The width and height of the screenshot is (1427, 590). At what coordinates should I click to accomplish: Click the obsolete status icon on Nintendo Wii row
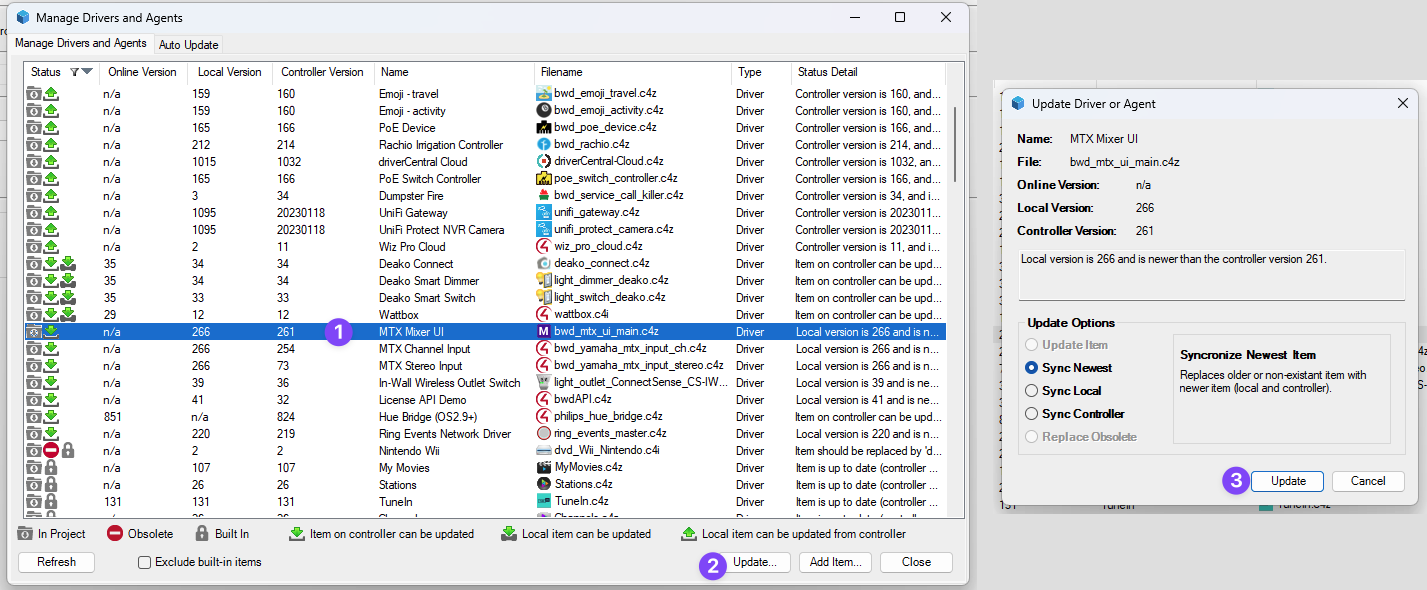click(x=51, y=451)
